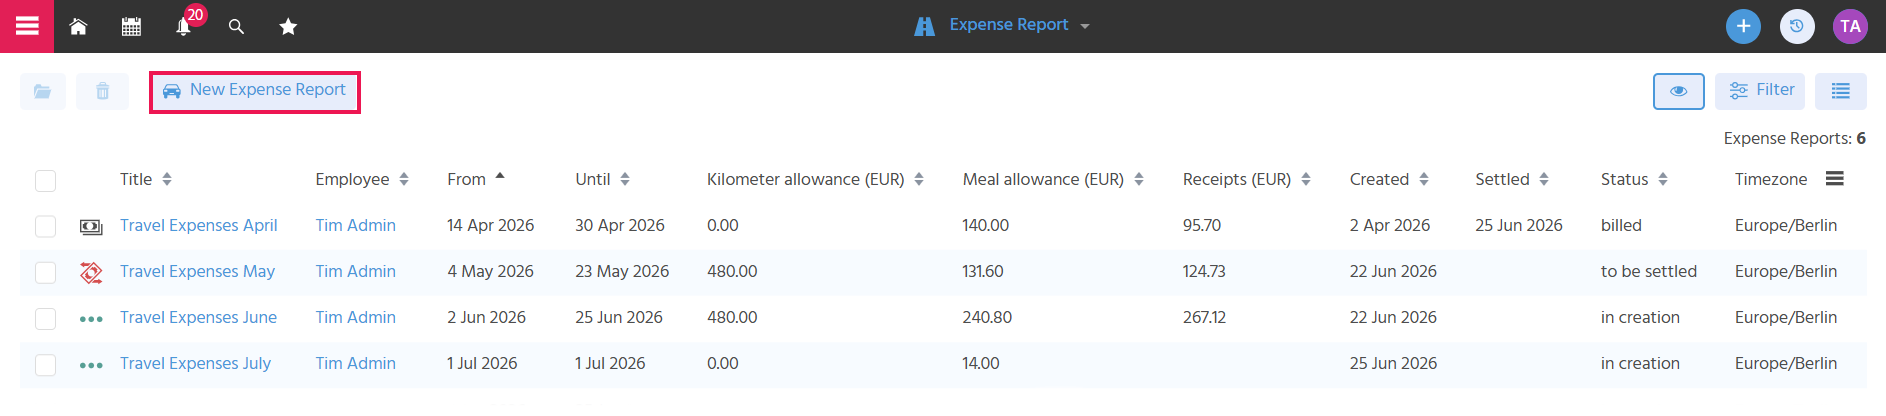Sort by Receipts (EUR) column

[x=1247, y=179]
